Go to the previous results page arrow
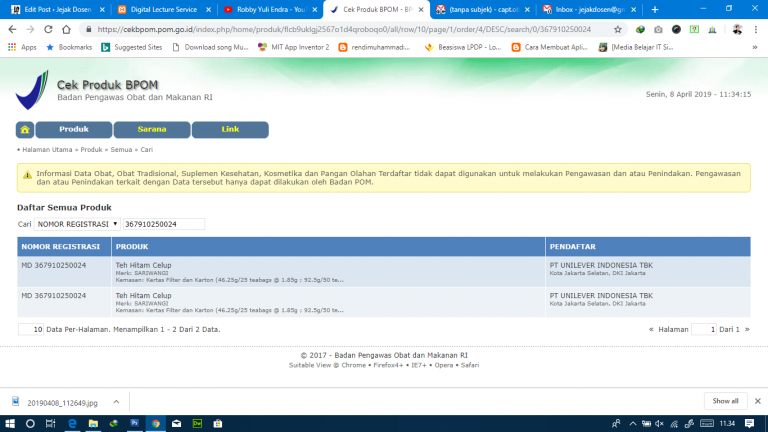The height and width of the screenshot is (432, 768). tap(651, 329)
